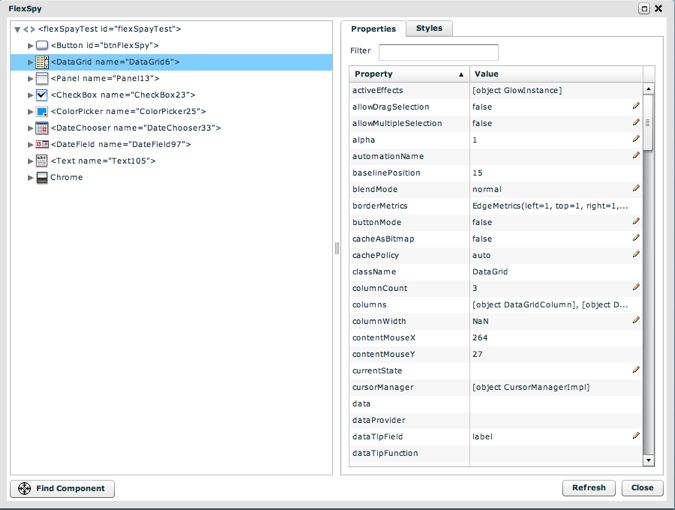Image resolution: width=675 pixels, height=510 pixels.
Task: Expand the DataGrid6 tree node
Action: click(x=30, y=62)
